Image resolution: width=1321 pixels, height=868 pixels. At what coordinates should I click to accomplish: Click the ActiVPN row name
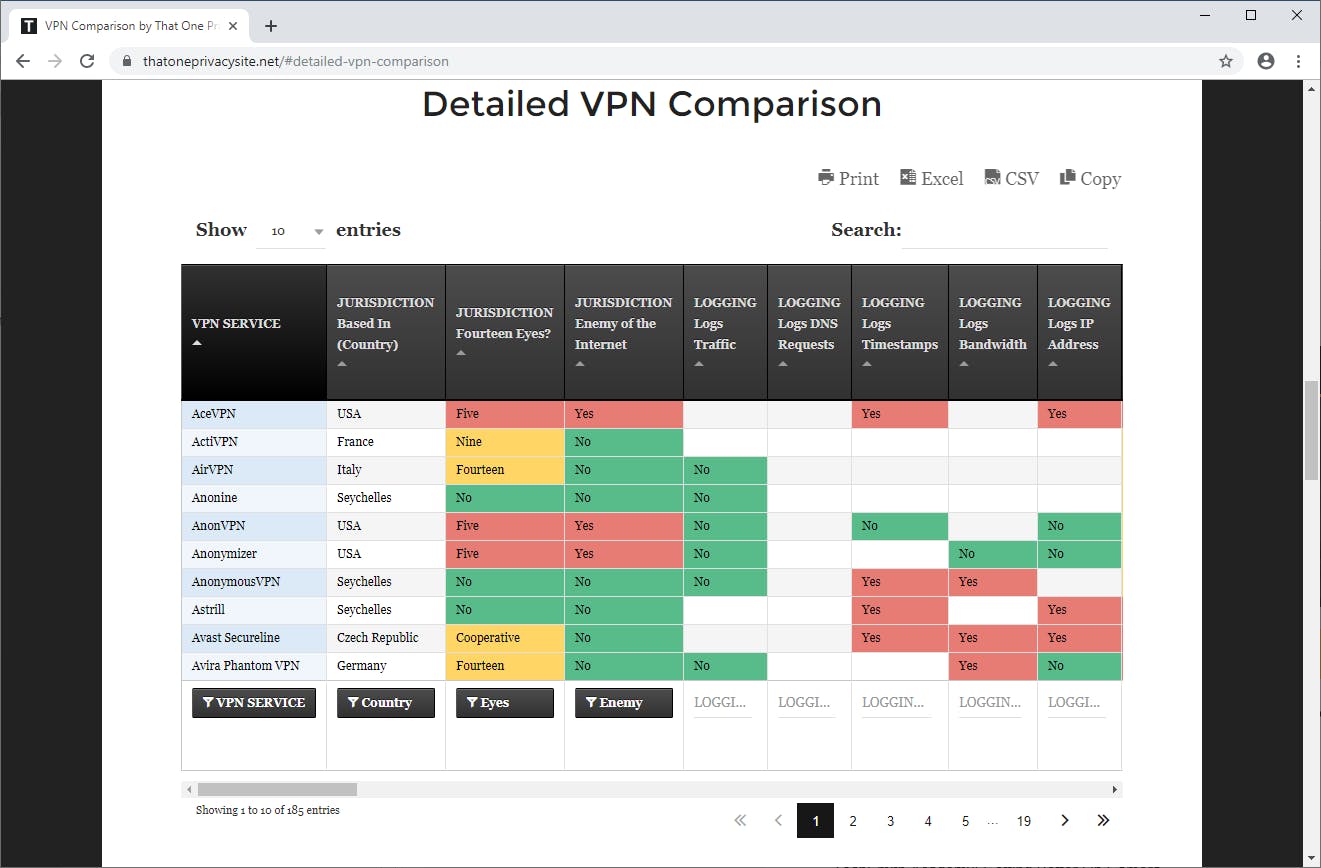click(x=215, y=442)
